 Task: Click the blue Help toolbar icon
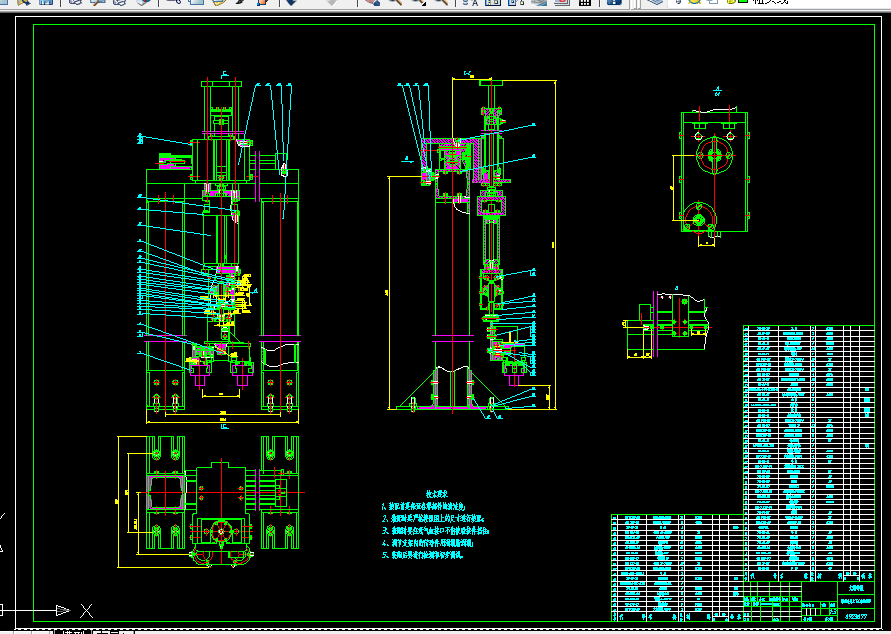click(x=614, y=2)
